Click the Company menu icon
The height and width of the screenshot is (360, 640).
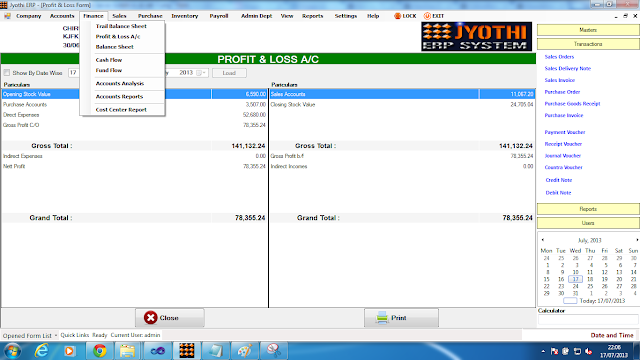[7, 16]
